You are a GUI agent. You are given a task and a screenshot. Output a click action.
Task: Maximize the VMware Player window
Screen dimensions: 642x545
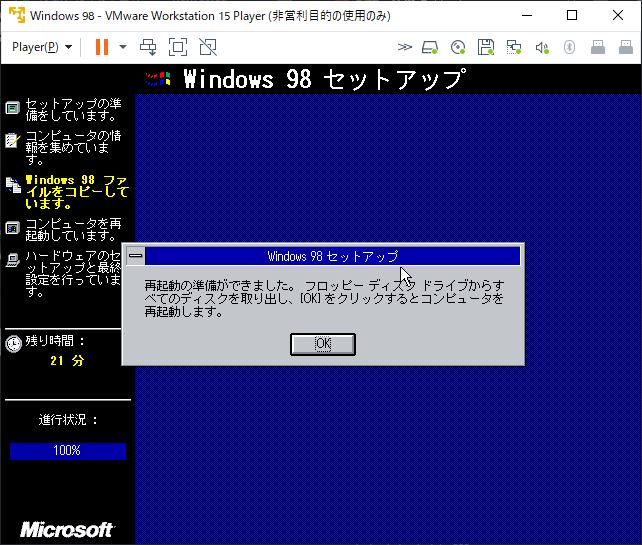[572, 16]
